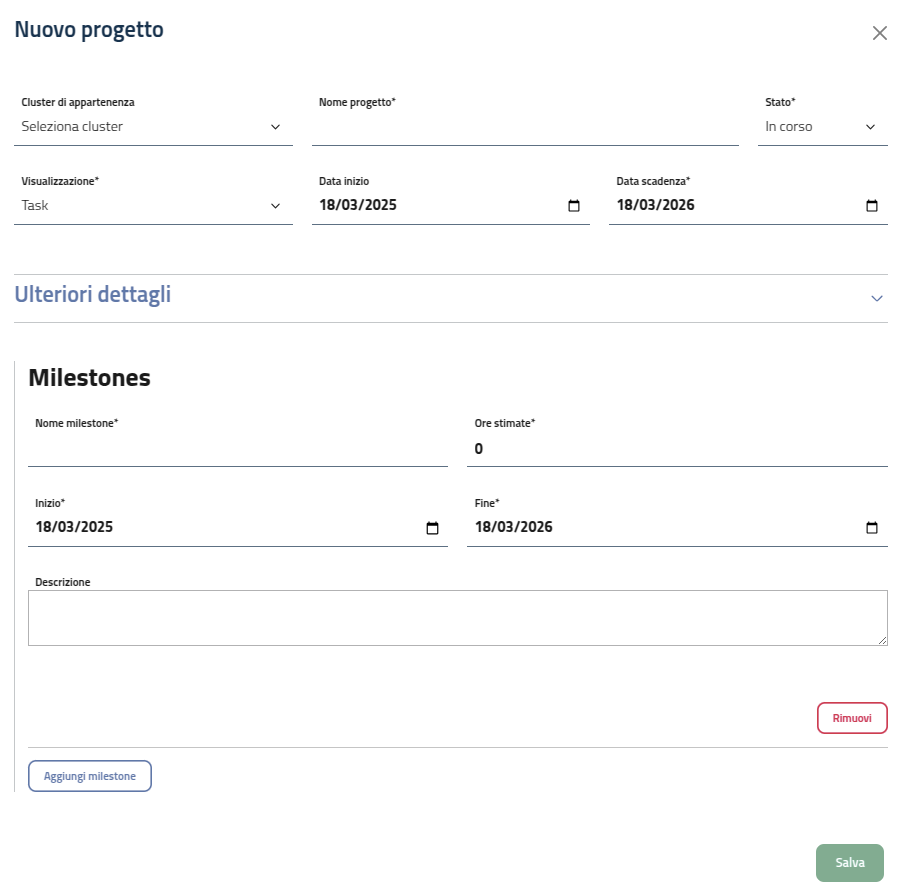This screenshot has height=891, width=899.
Task: Close the Nuovo progetto dialog
Action: [x=880, y=33]
